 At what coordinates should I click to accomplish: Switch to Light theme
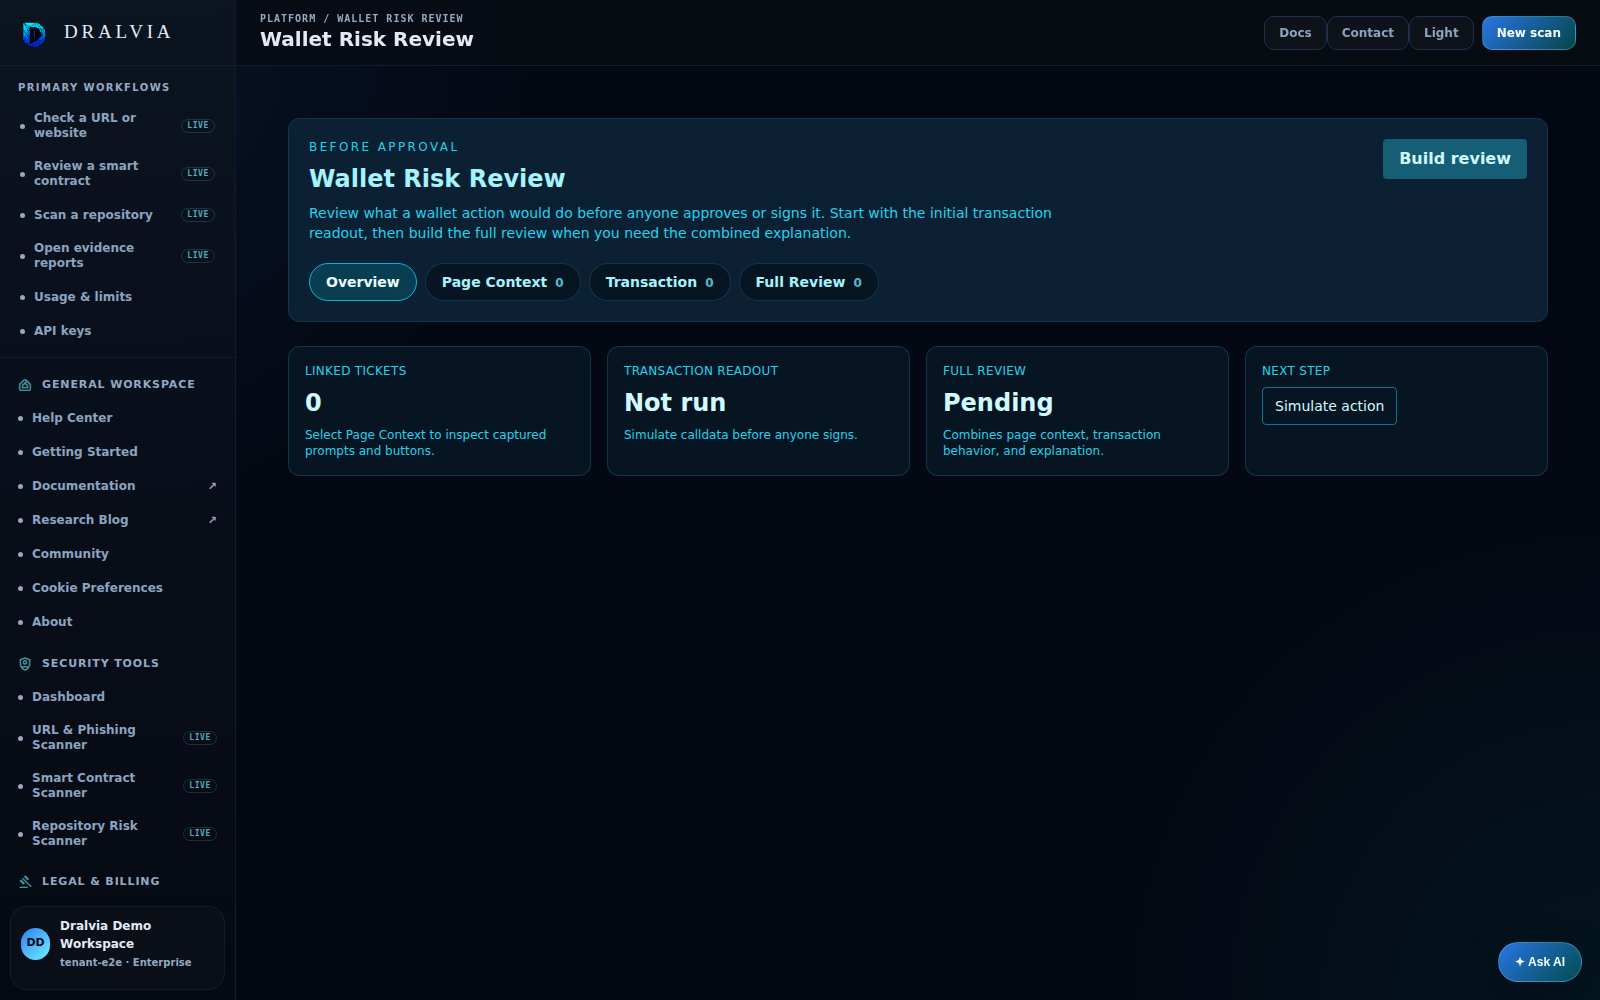[x=1441, y=33]
